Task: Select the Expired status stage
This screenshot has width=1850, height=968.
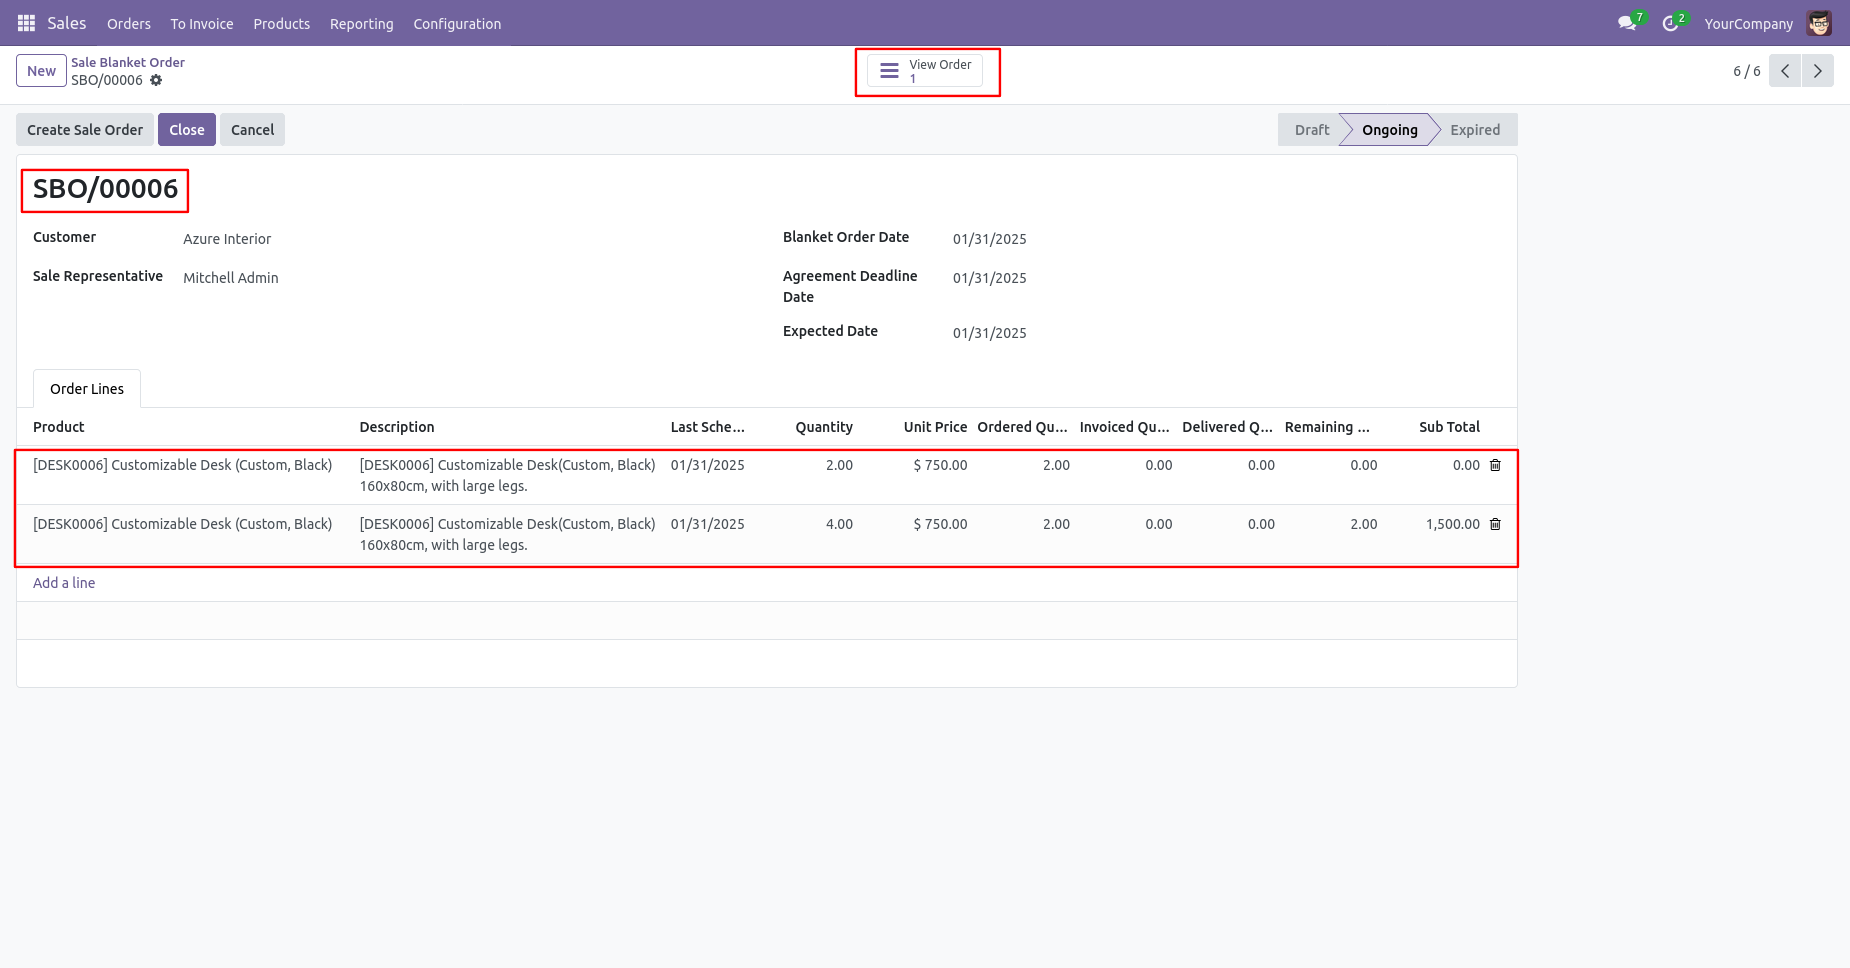Action: (x=1475, y=130)
